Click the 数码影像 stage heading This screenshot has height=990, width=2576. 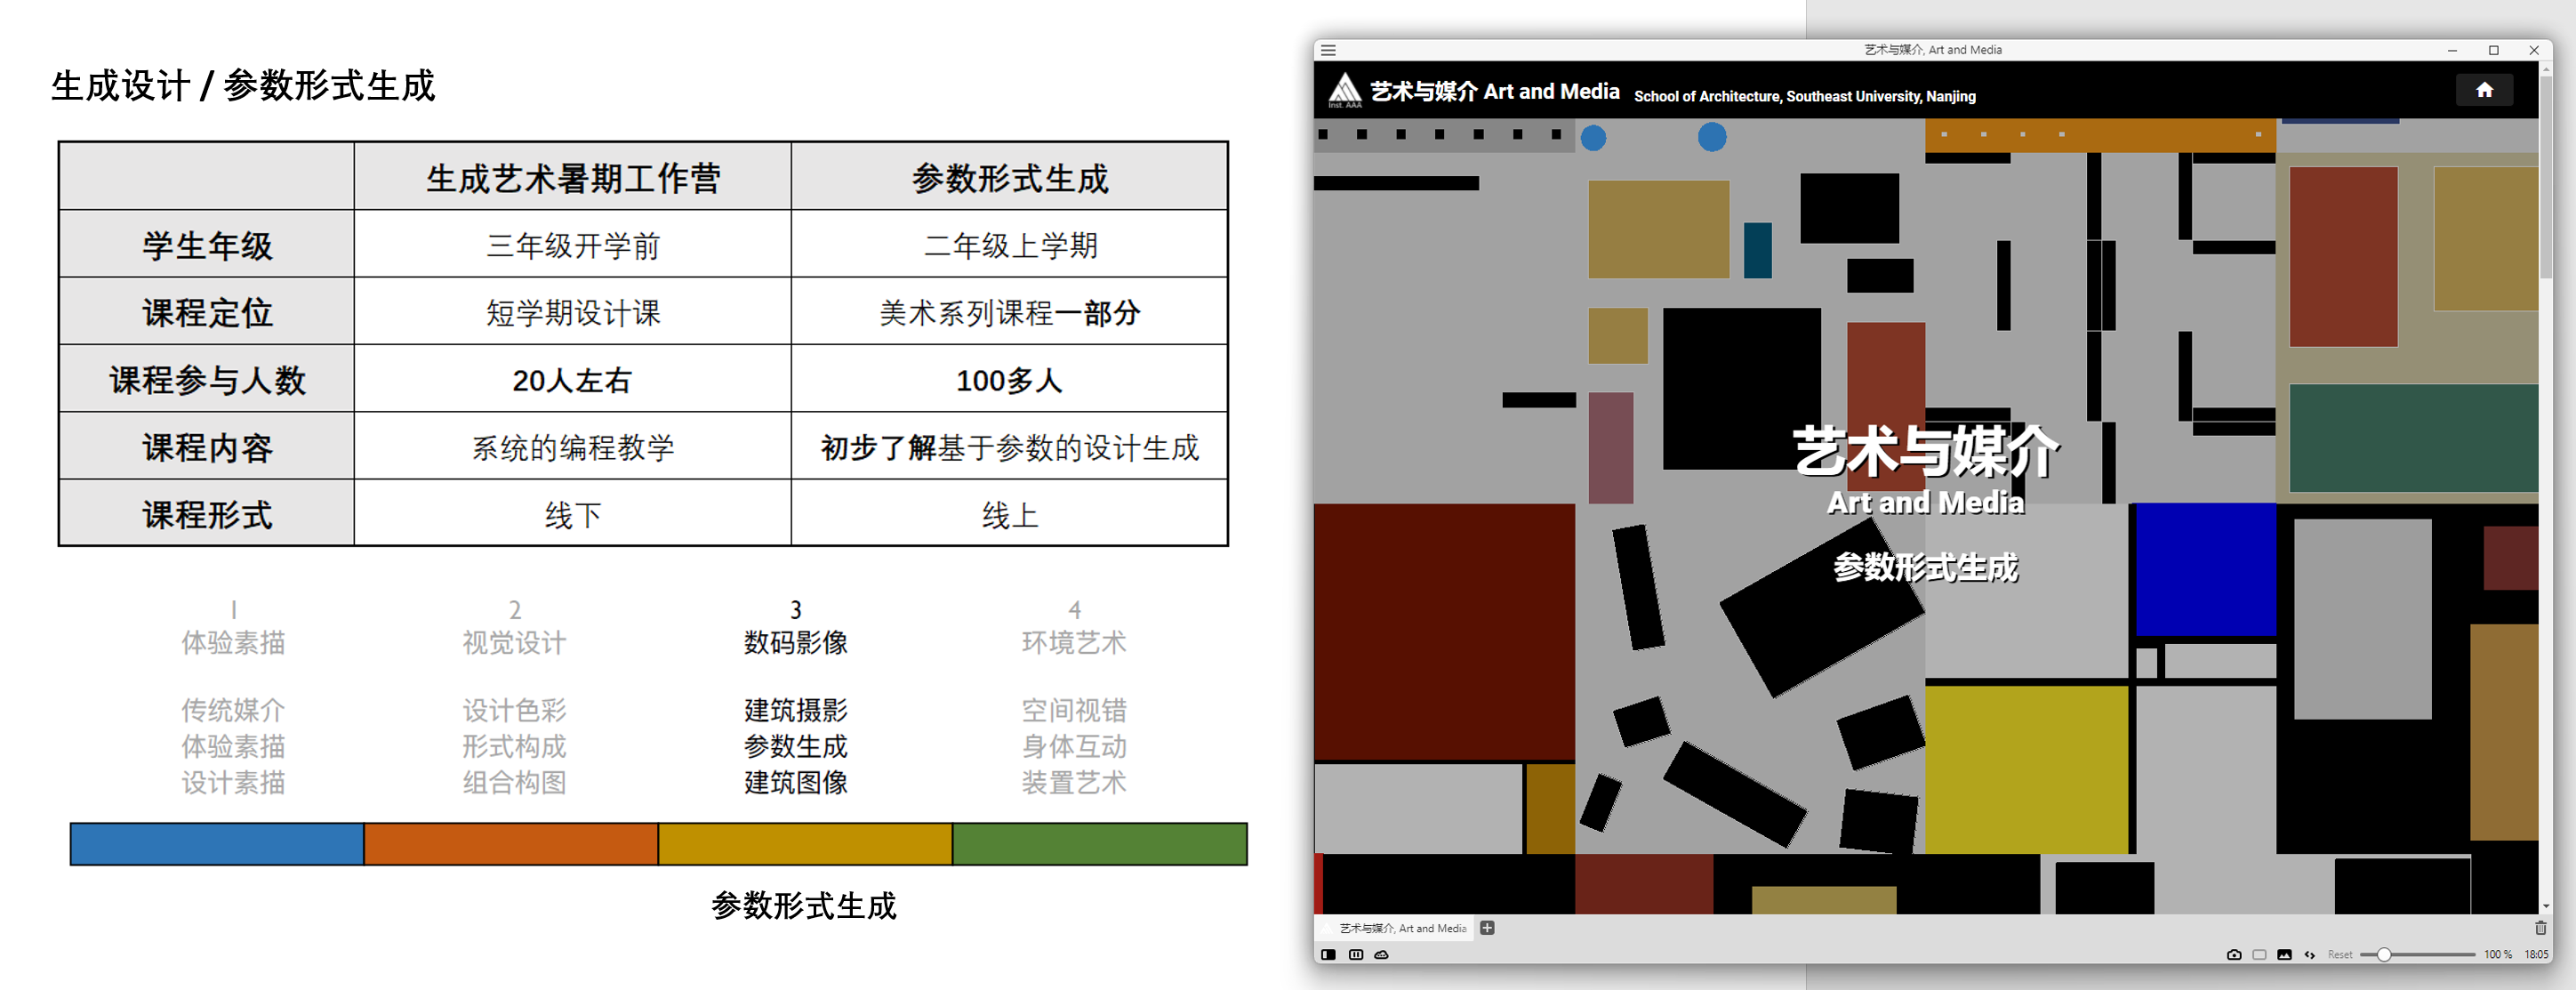(x=795, y=642)
